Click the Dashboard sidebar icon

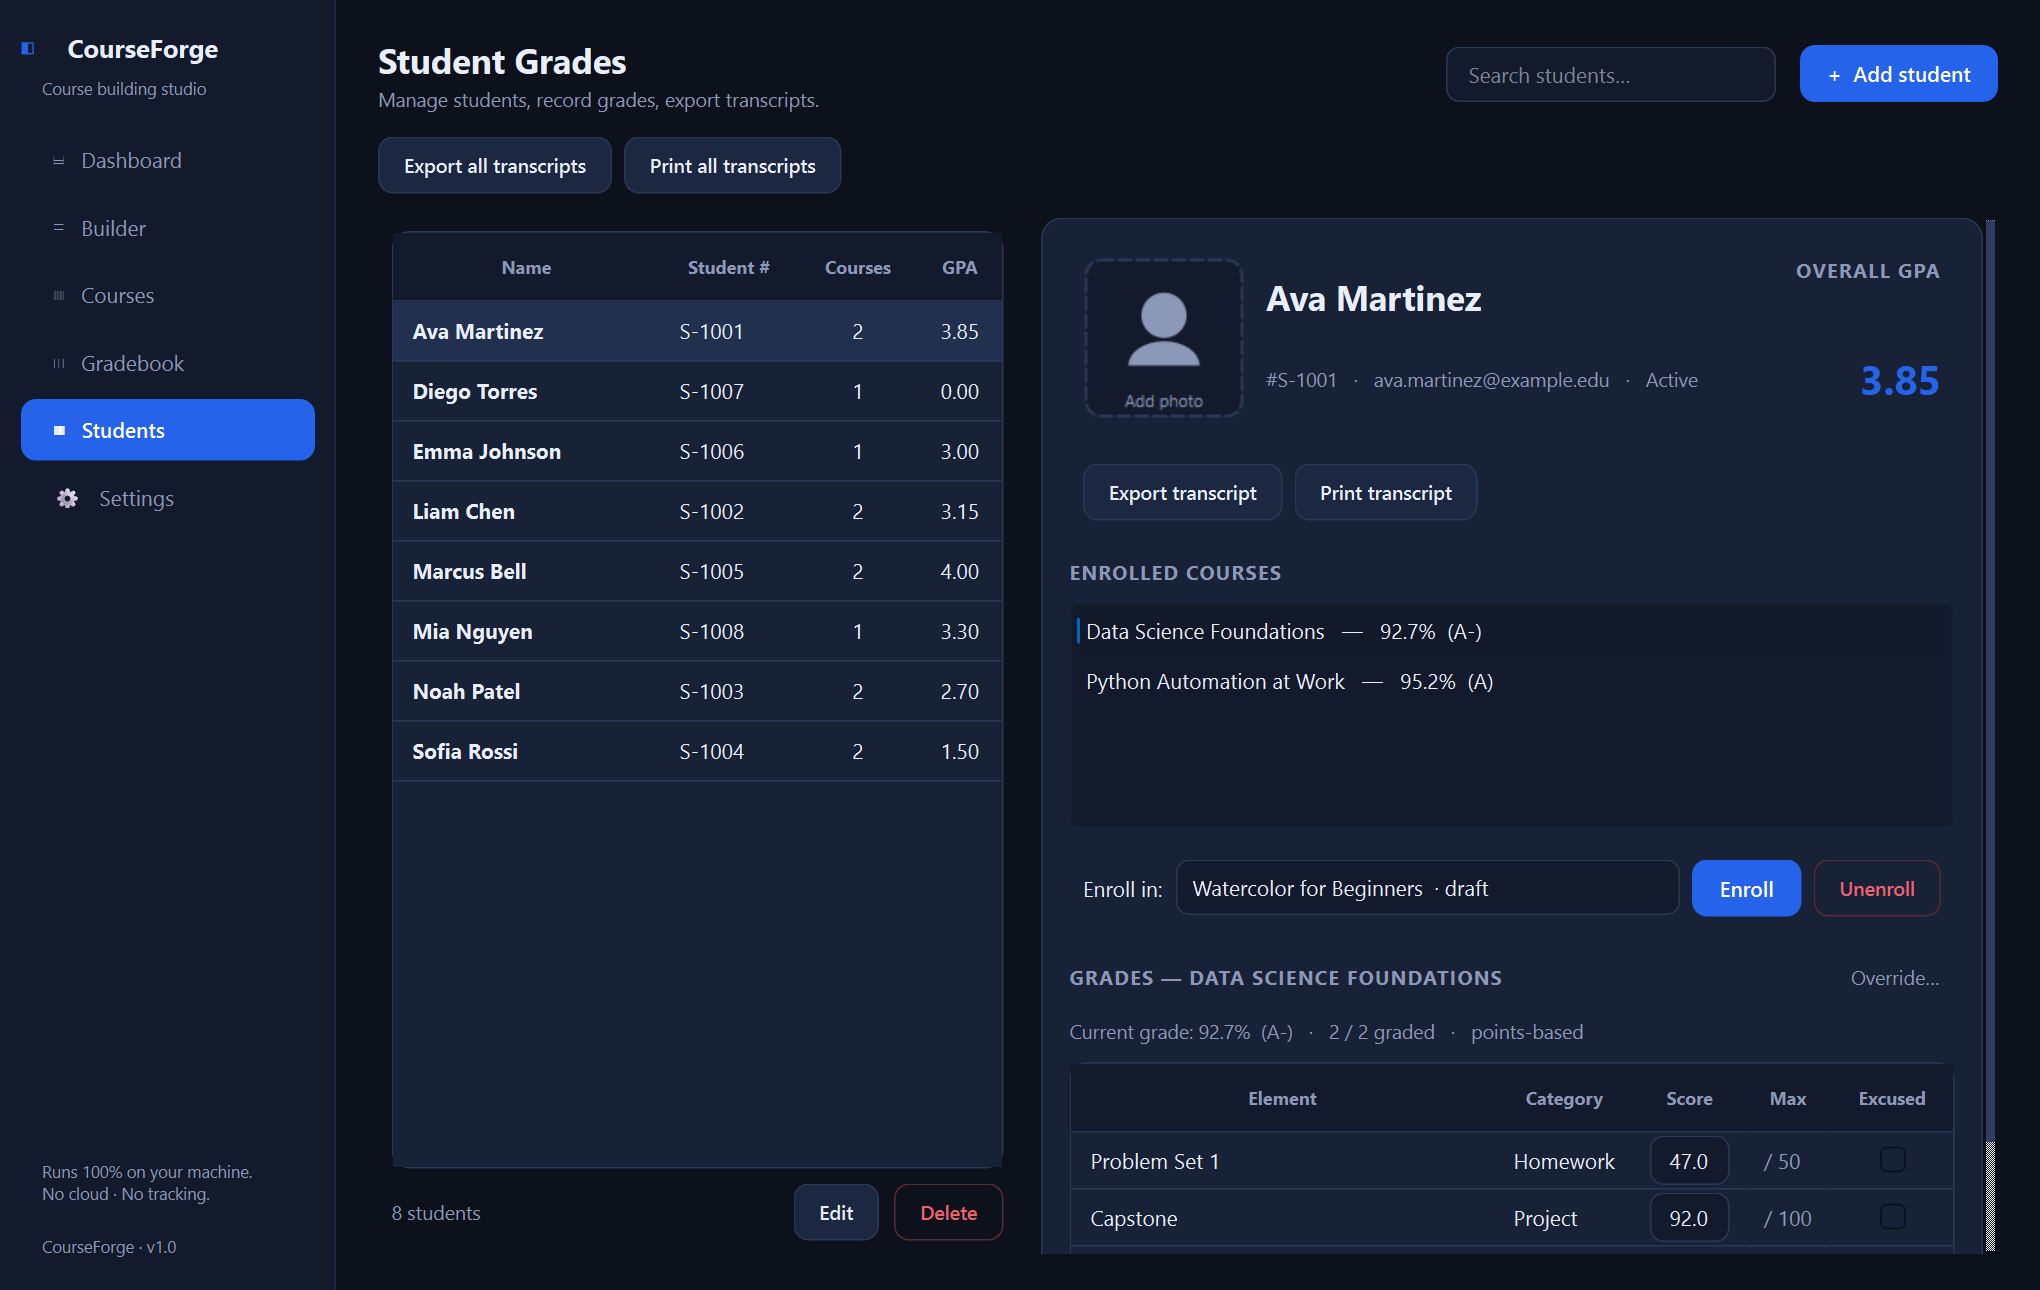59,161
